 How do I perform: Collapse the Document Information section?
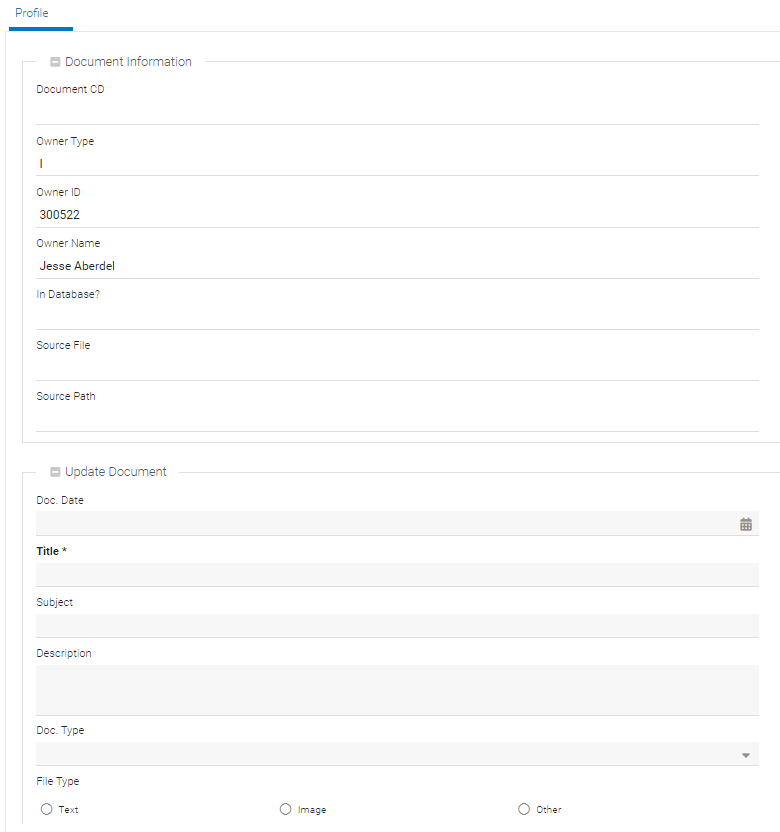[56, 62]
